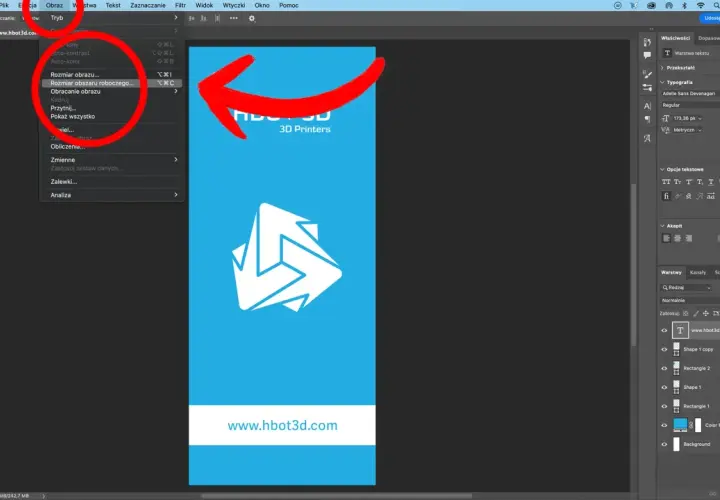Screen dimensions: 720x500
Task: Hide the Rectangle 1 layer
Action: (664, 406)
